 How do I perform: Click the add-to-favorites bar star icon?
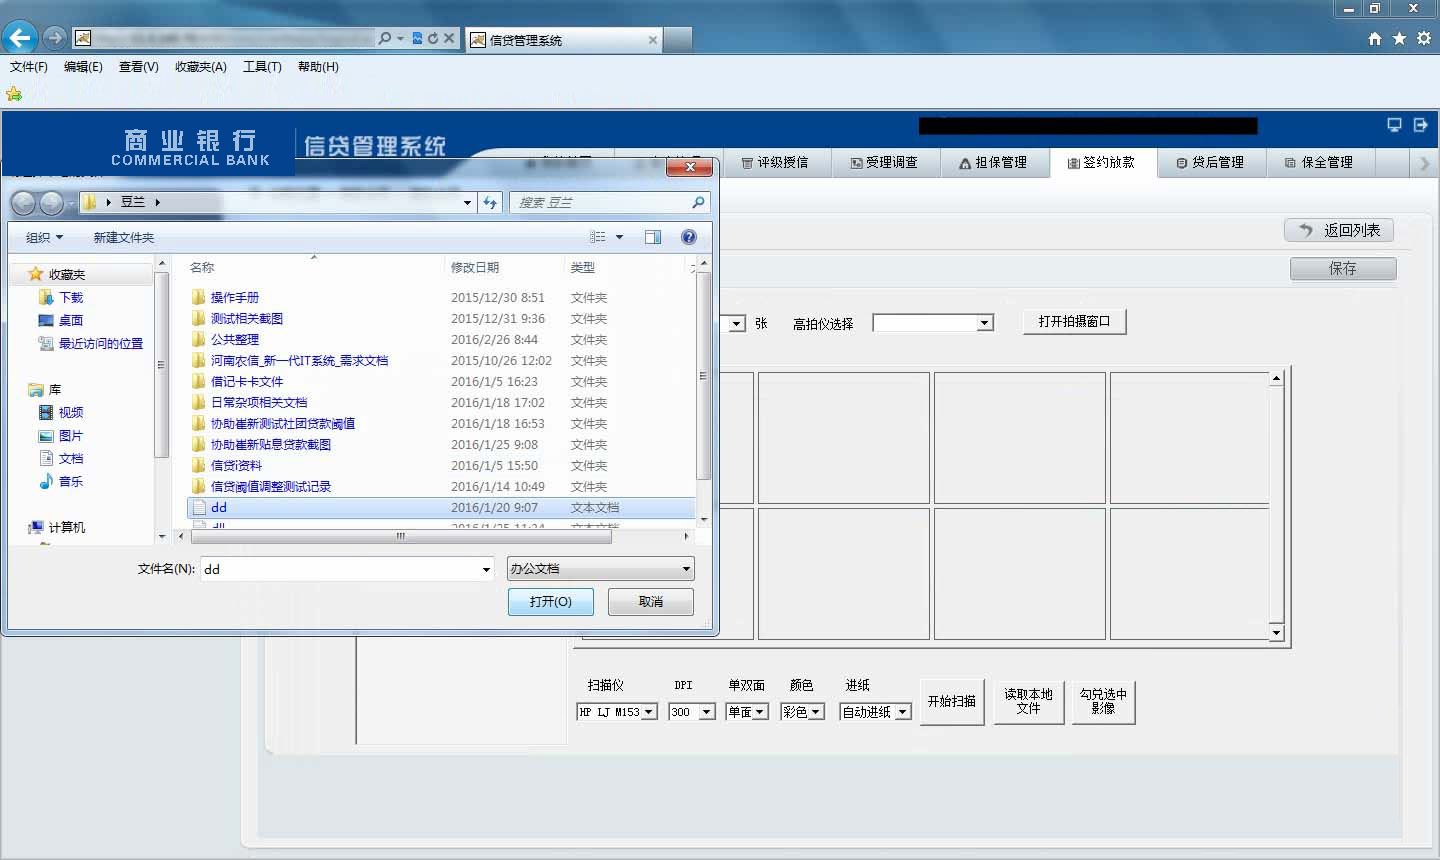coord(14,94)
